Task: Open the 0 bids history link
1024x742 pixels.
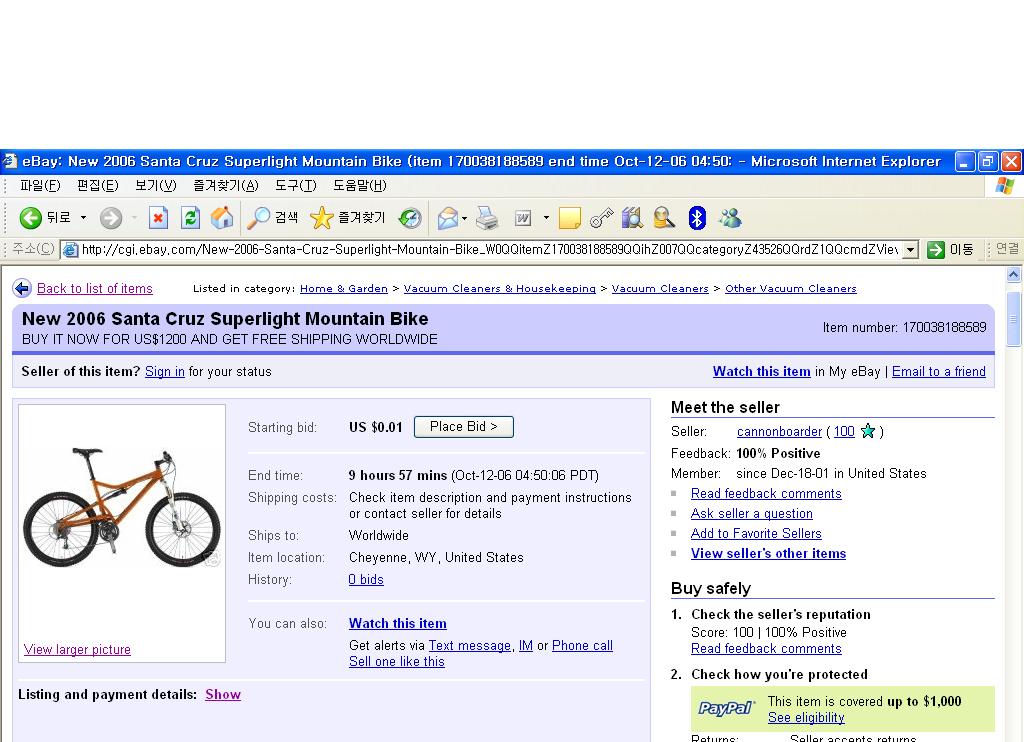Action: coord(366,579)
